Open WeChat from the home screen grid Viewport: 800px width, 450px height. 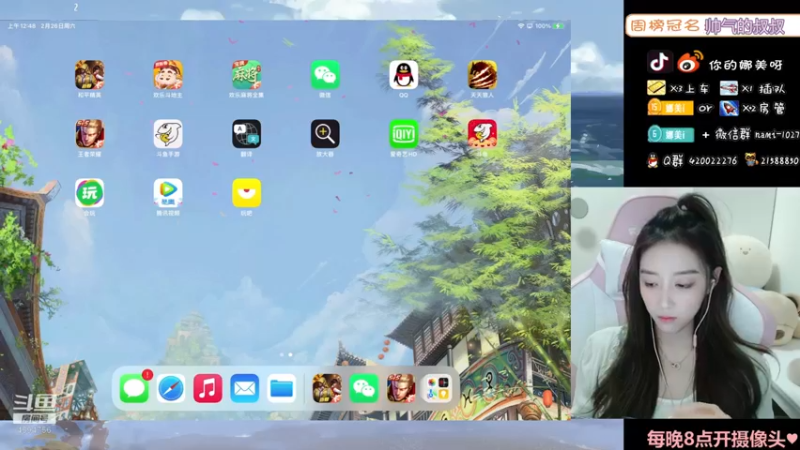tap(325, 75)
